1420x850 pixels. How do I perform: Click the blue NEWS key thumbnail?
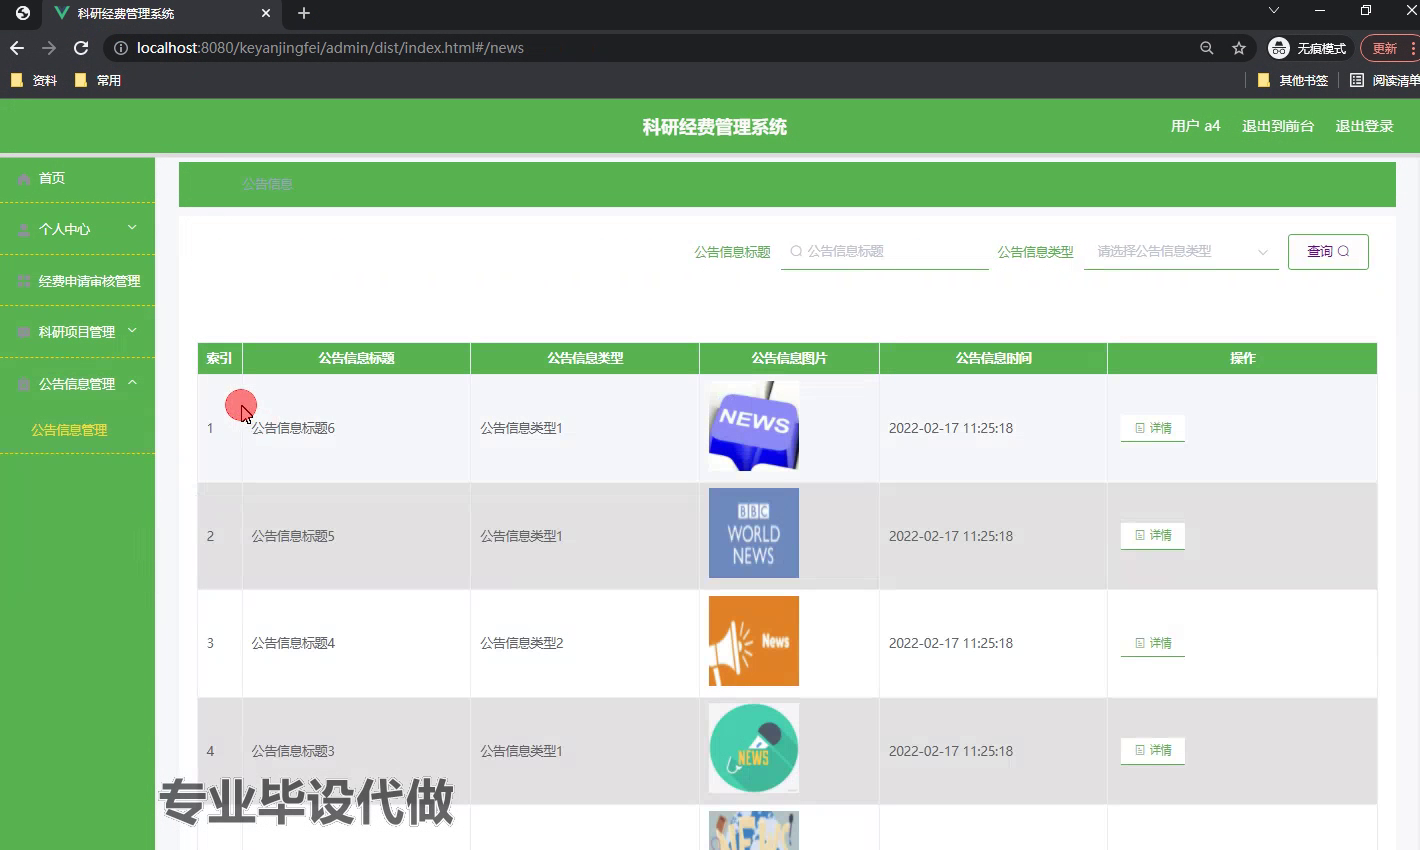(754, 426)
